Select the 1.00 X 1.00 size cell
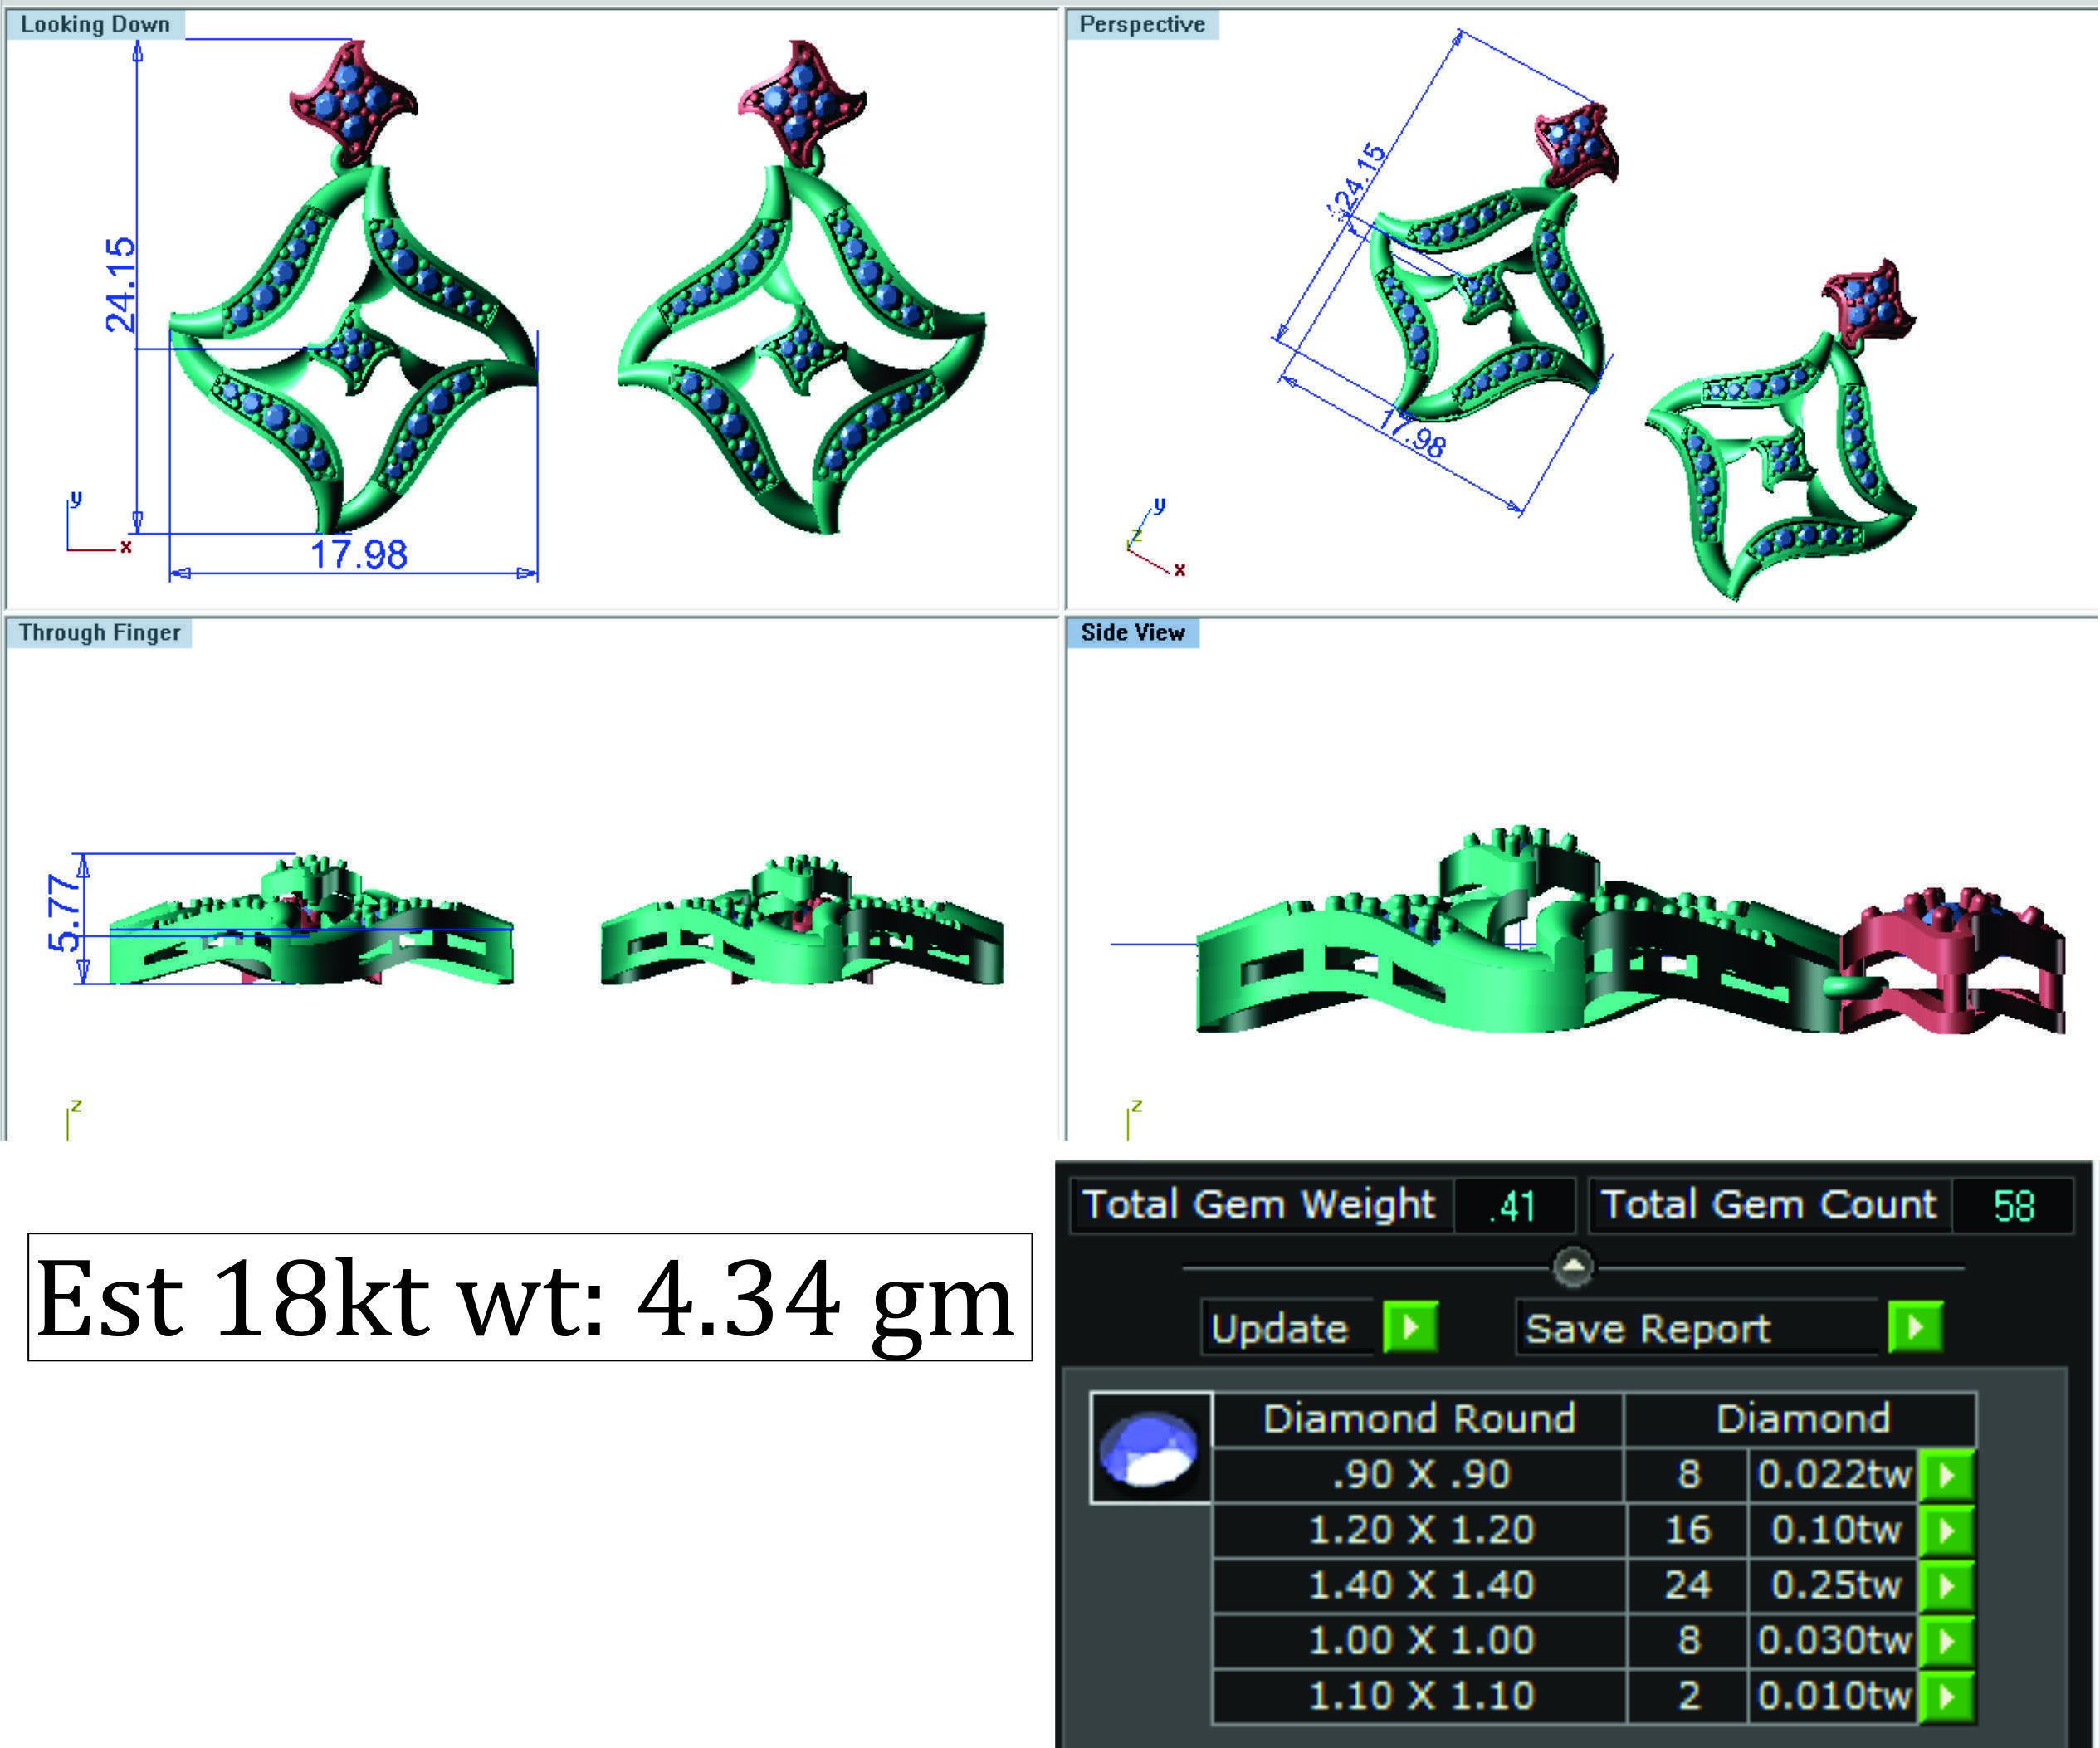This screenshot has height=1748, width=2100. pos(1420,1640)
